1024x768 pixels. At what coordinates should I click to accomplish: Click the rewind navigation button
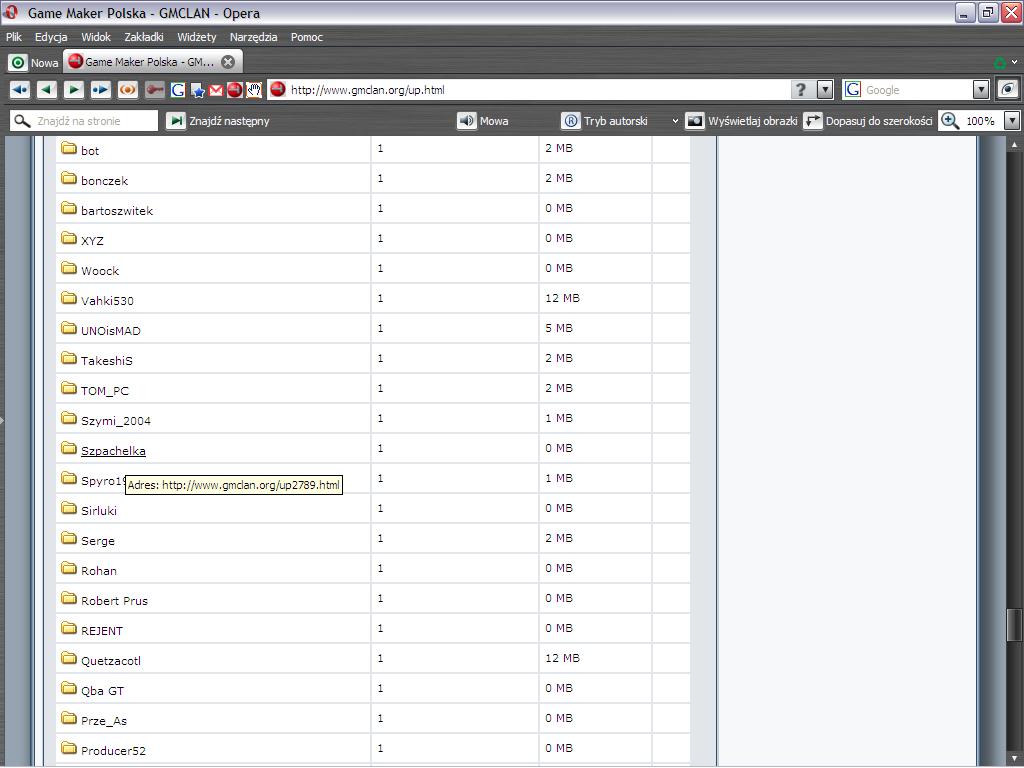click(x=20, y=89)
